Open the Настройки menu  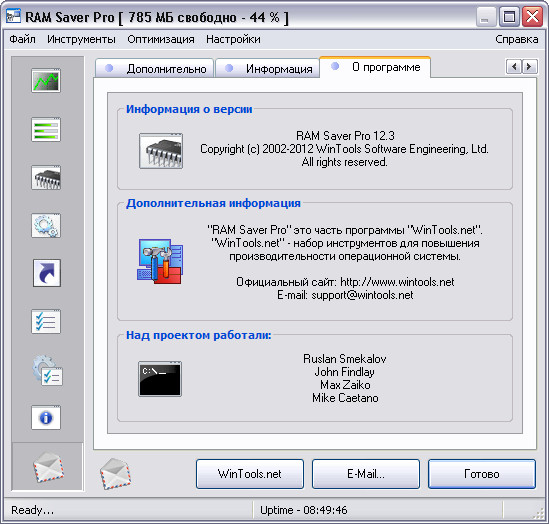pyautogui.click(x=233, y=39)
